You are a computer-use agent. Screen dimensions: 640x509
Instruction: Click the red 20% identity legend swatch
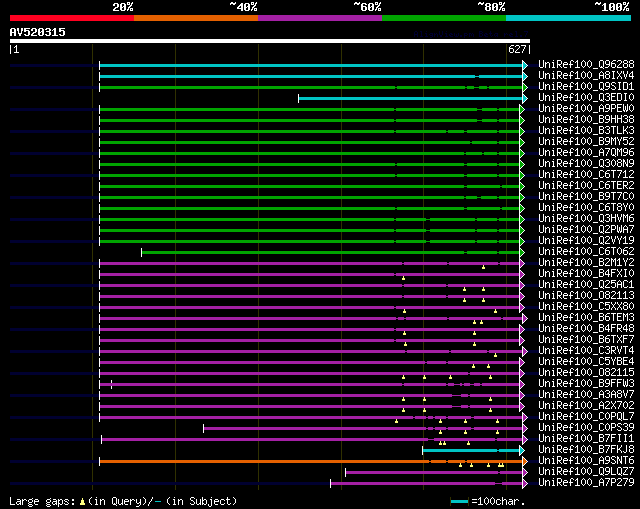coord(72,18)
